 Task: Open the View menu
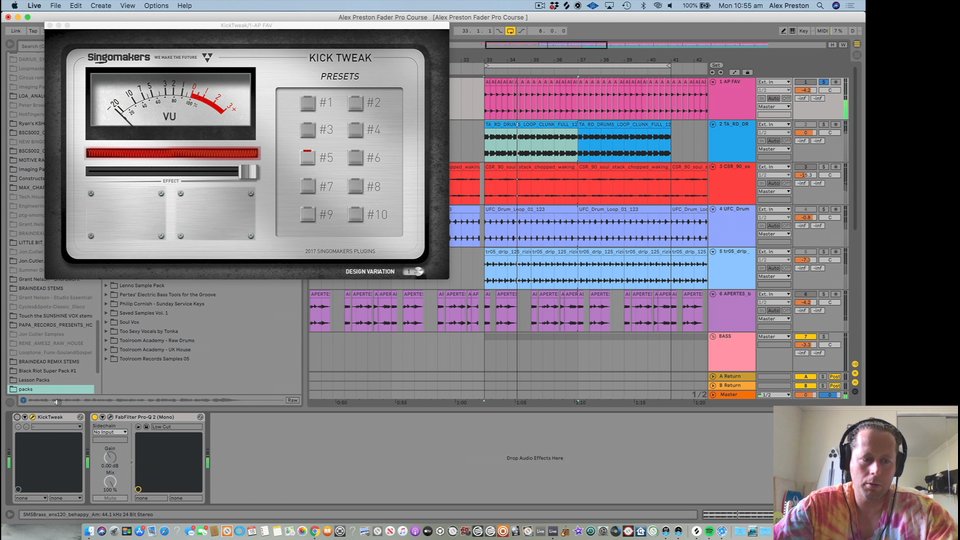127,6
